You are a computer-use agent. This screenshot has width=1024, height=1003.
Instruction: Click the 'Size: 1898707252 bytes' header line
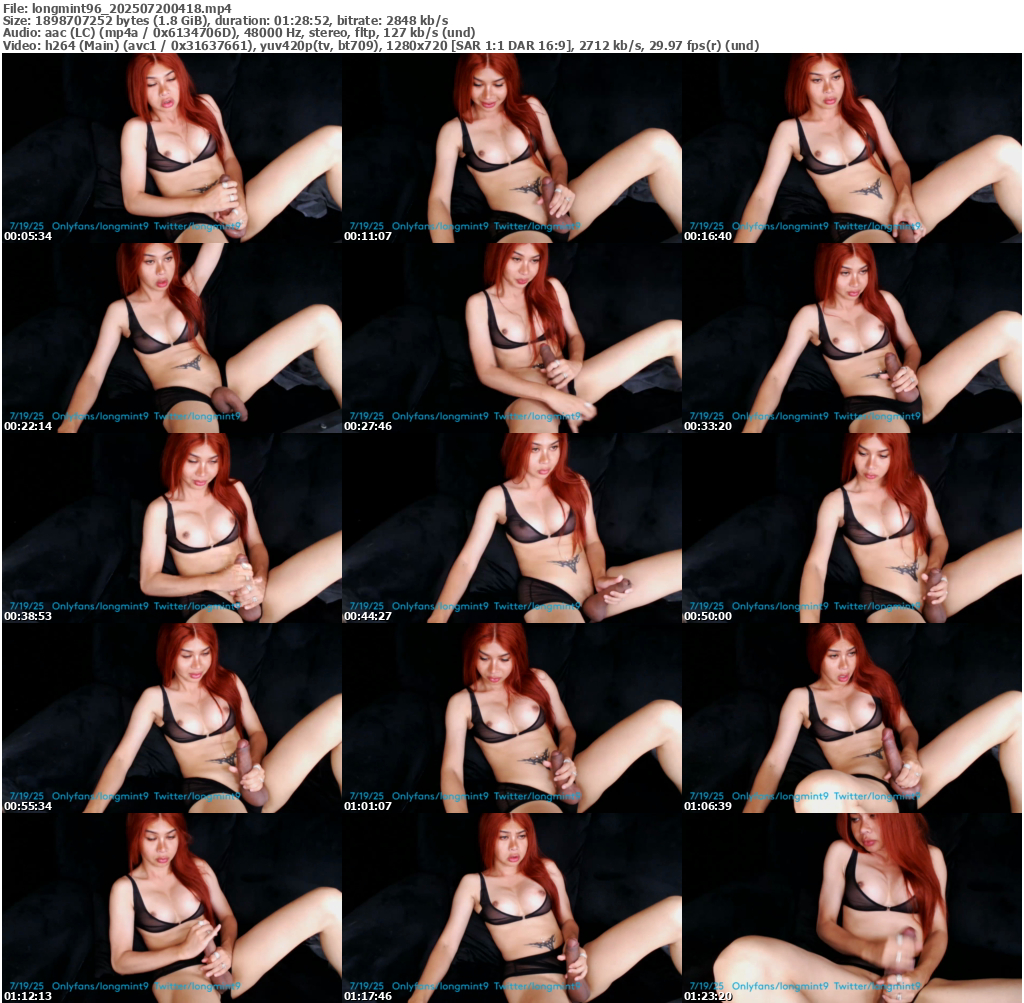pos(225,20)
